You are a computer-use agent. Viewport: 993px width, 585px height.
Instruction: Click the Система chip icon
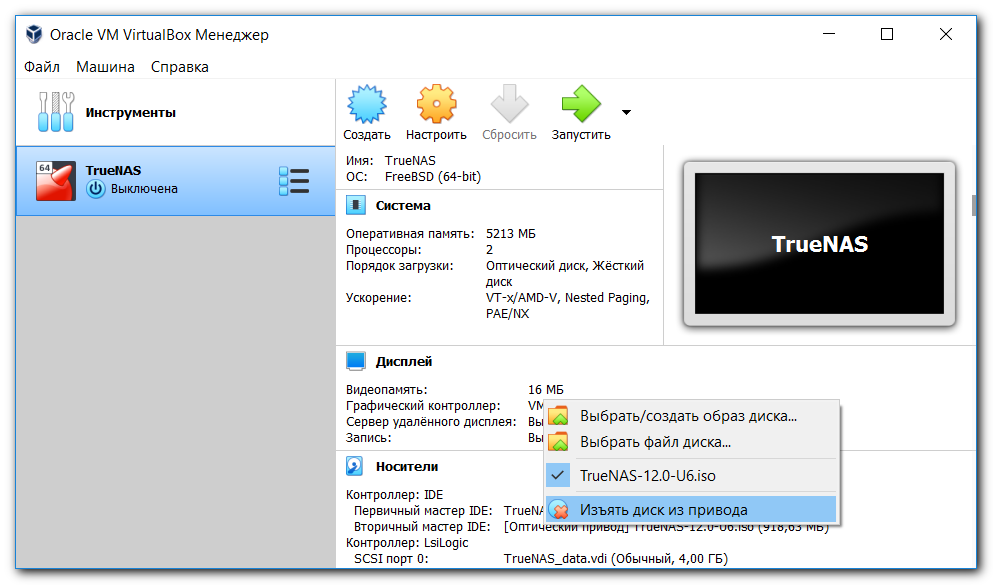[355, 205]
